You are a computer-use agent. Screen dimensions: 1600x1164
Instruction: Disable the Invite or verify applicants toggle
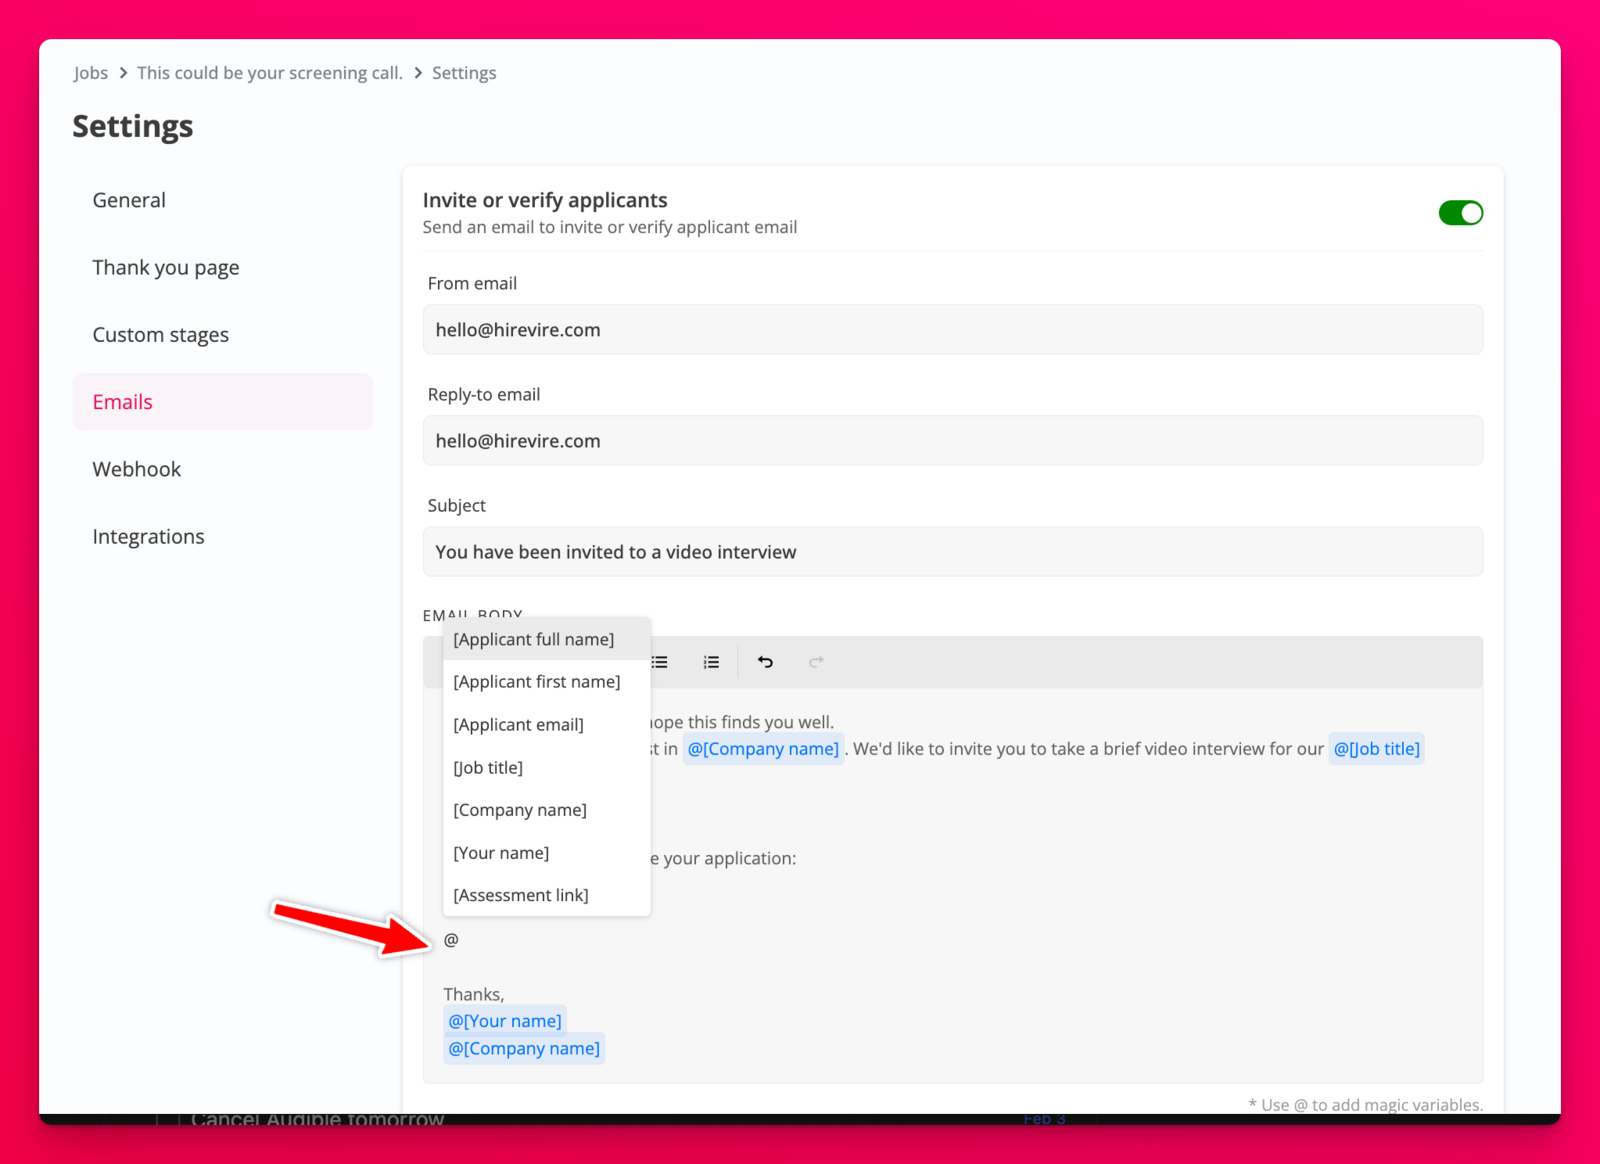click(x=1461, y=212)
